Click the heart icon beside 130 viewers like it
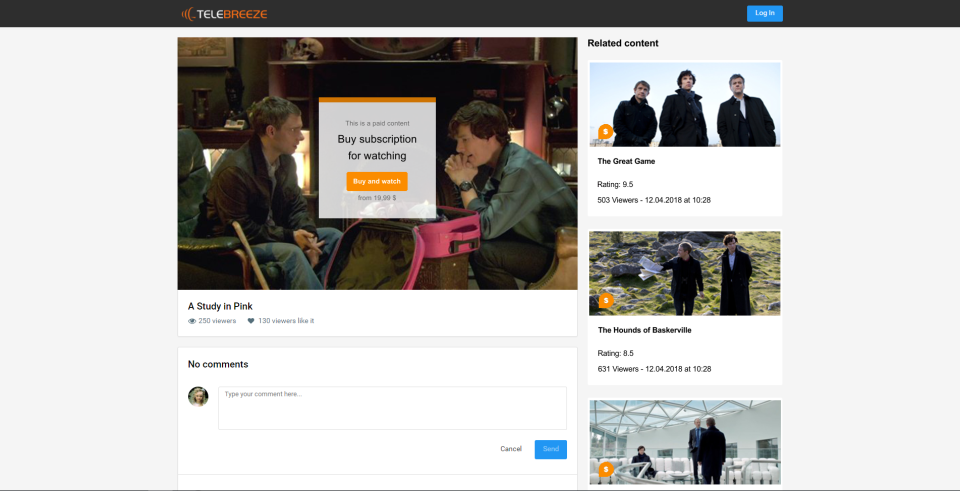 [251, 321]
